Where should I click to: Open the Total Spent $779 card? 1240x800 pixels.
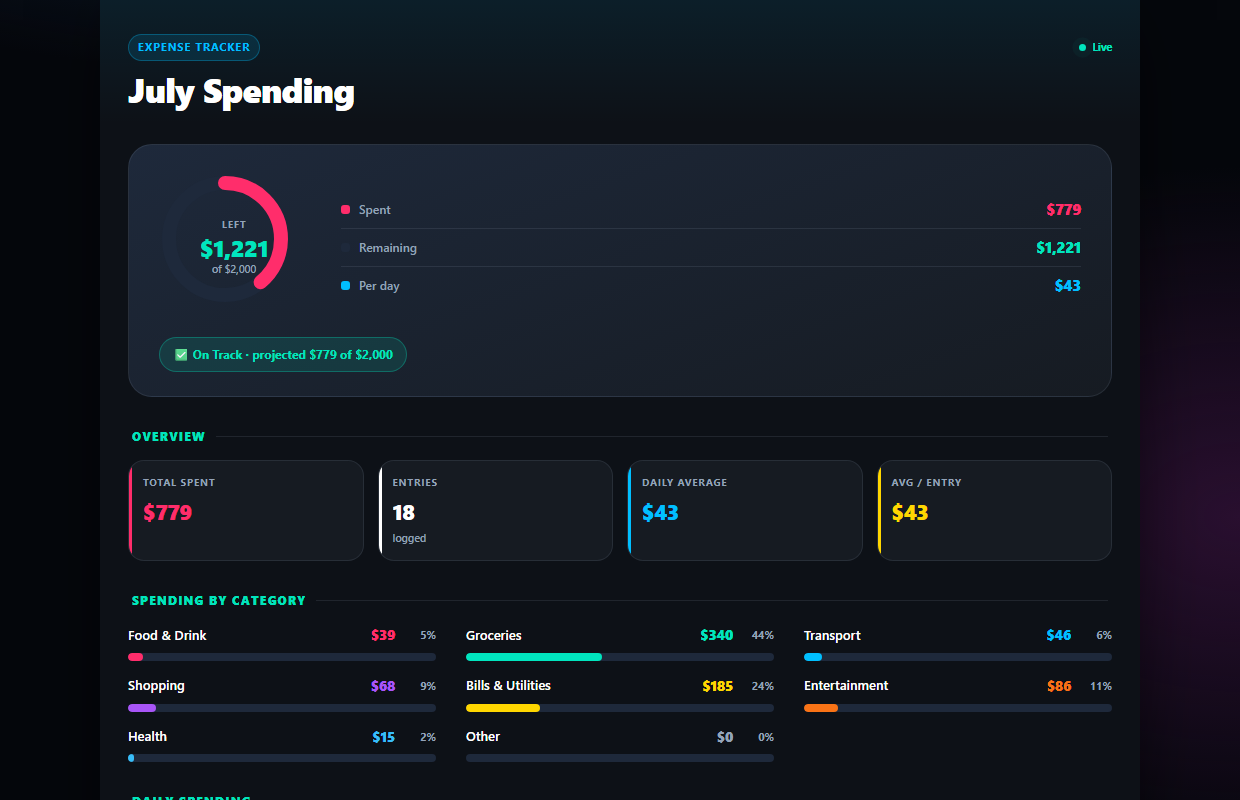point(246,510)
